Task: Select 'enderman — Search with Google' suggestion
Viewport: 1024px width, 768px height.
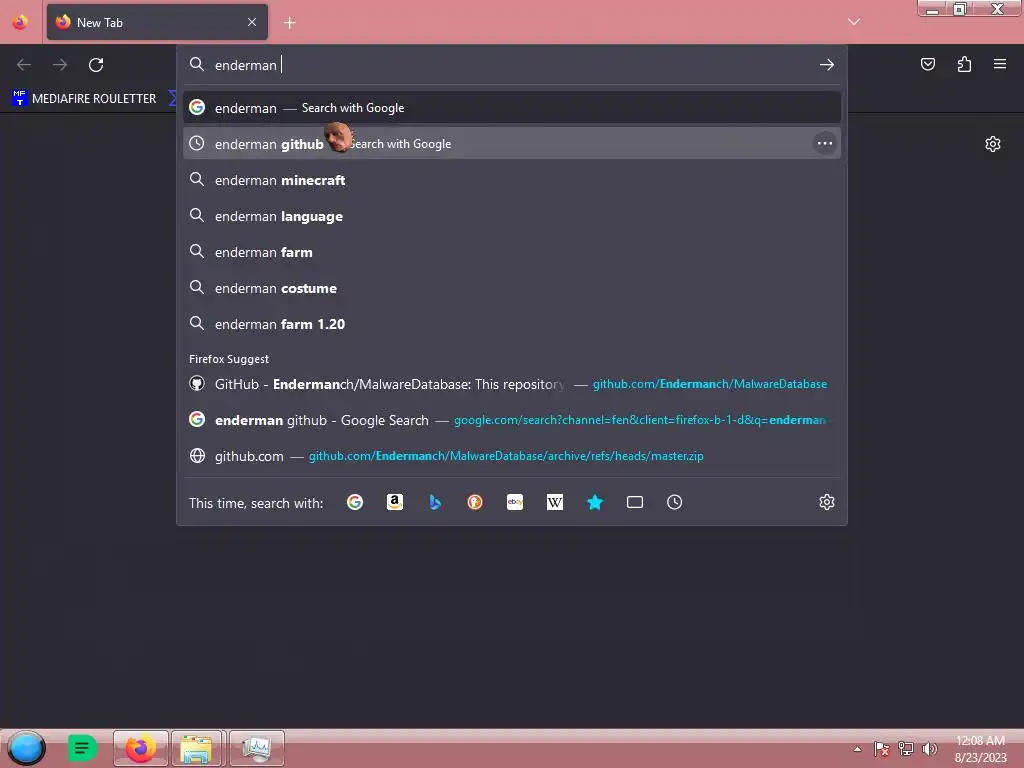Action: pyautogui.click(x=512, y=108)
